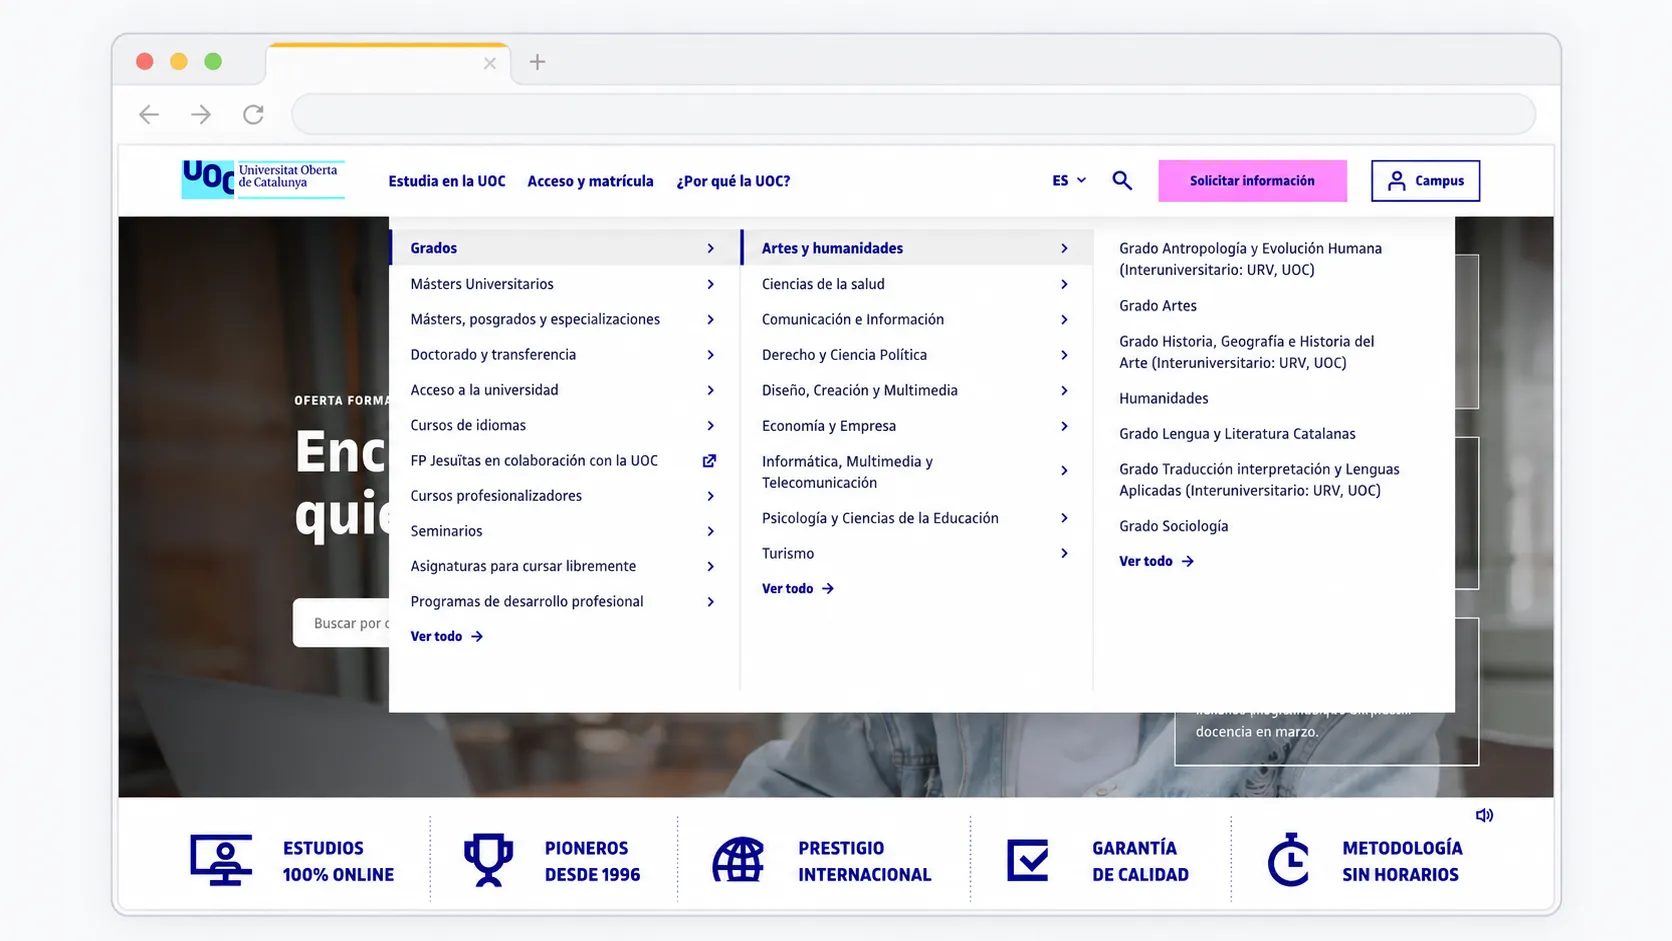The height and width of the screenshot is (941, 1672).
Task: Expand the Másters Universitarios submenu chevron
Action: pyautogui.click(x=710, y=284)
